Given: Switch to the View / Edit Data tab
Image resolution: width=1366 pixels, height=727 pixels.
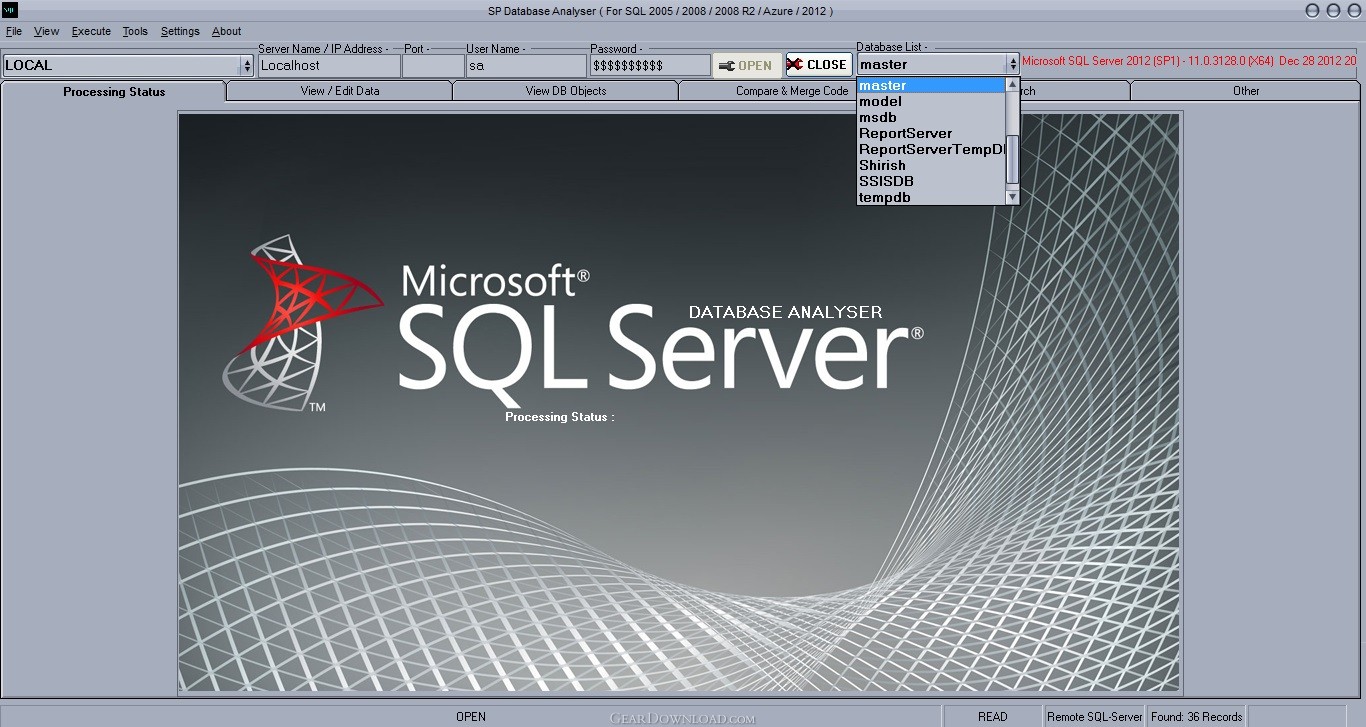Looking at the screenshot, I should coord(340,91).
